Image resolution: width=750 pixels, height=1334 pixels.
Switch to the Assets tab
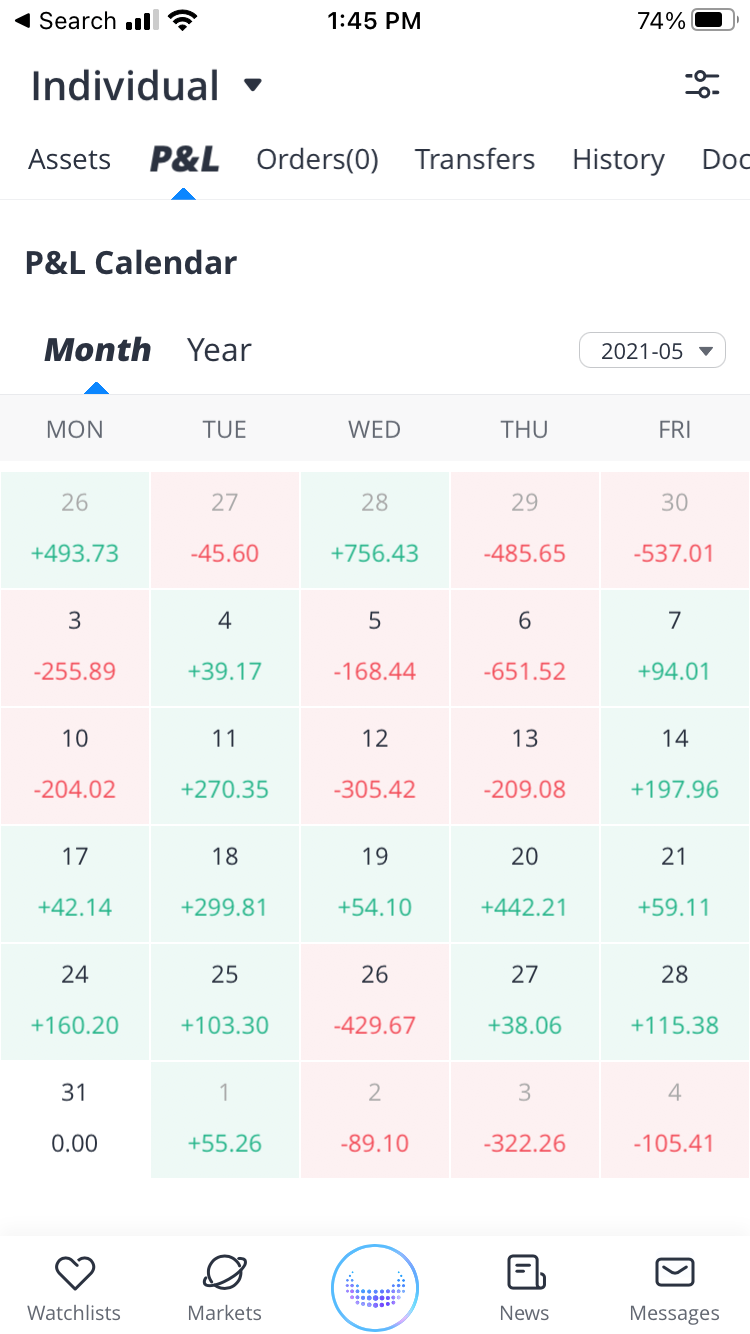[x=69, y=160]
